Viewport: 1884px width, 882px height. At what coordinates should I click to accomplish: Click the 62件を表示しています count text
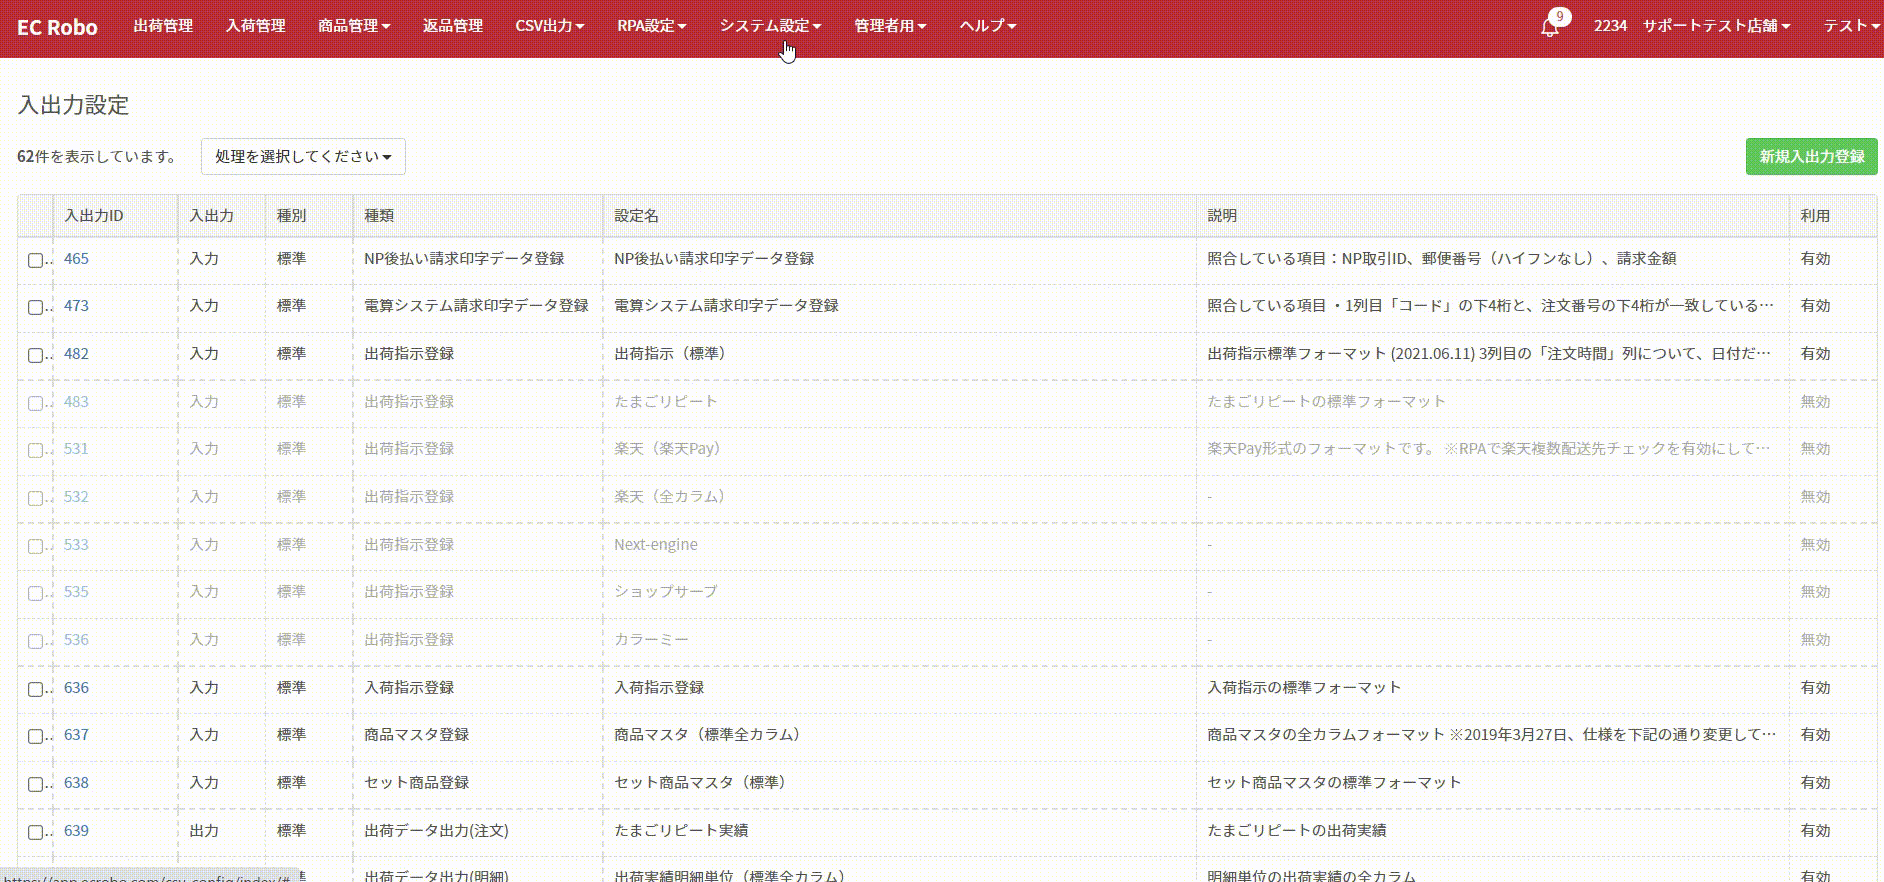click(x=98, y=157)
